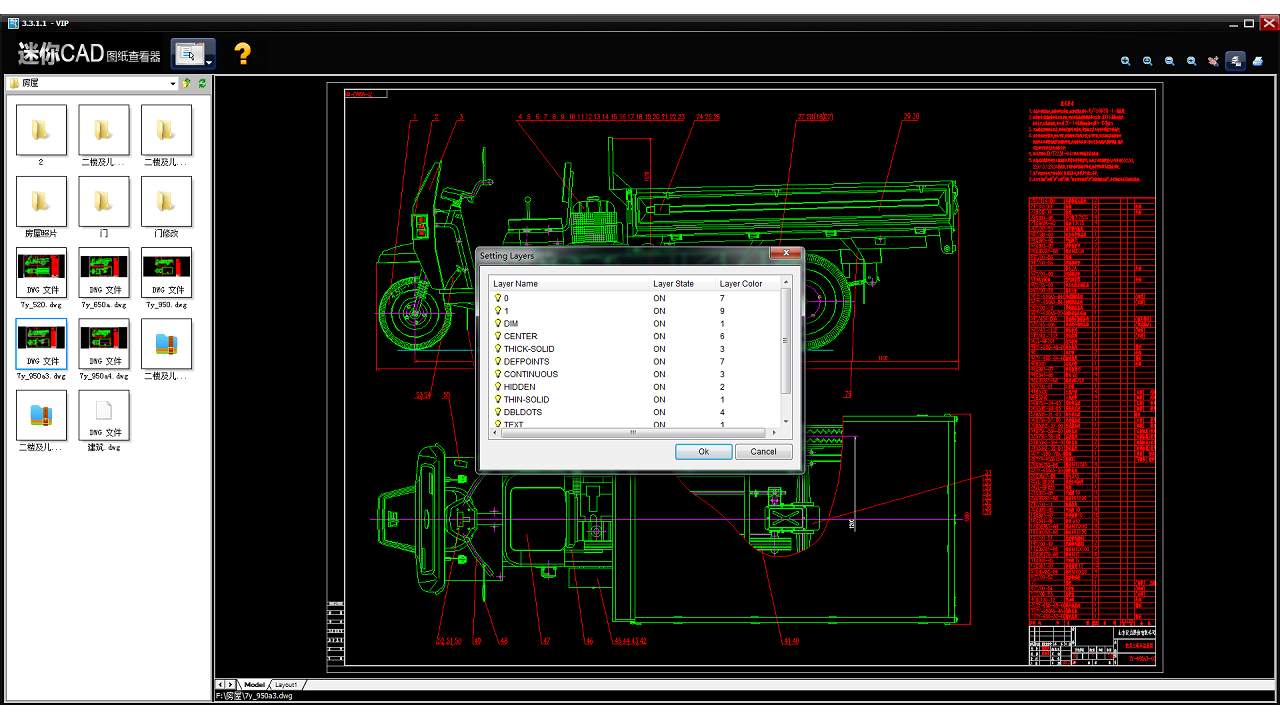Image resolution: width=1280 pixels, height=720 pixels.
Task: Select the pan hand tool
Action: tap(1213, 61)
